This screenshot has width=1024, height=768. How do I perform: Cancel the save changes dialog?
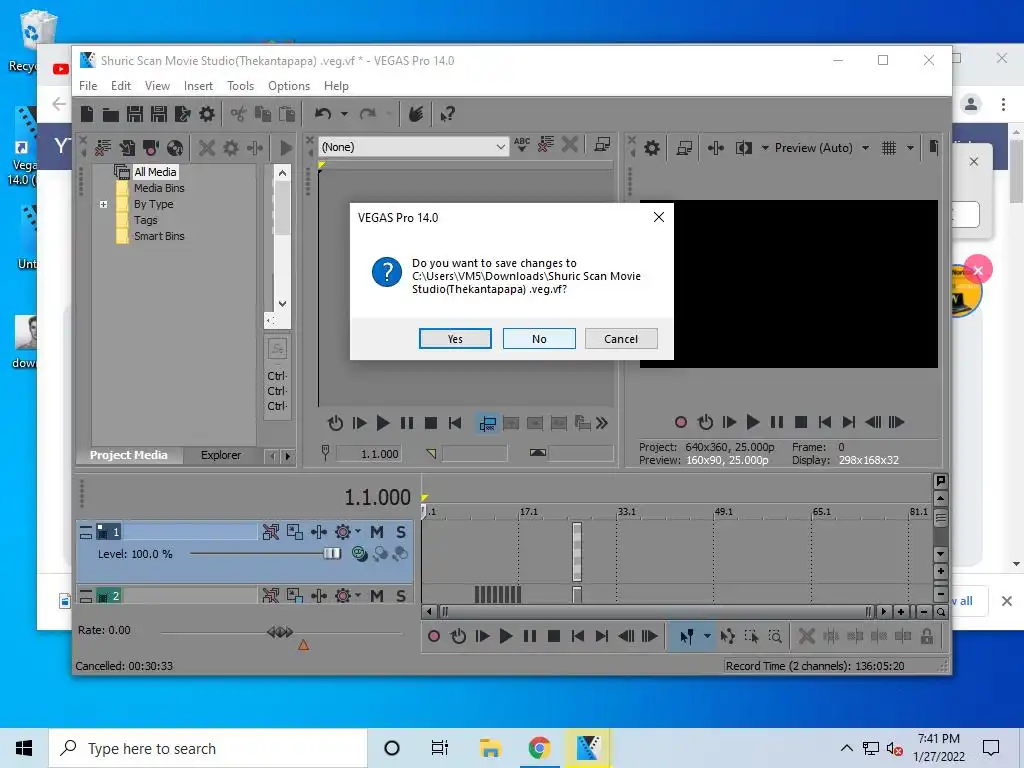tap(621, 339)
